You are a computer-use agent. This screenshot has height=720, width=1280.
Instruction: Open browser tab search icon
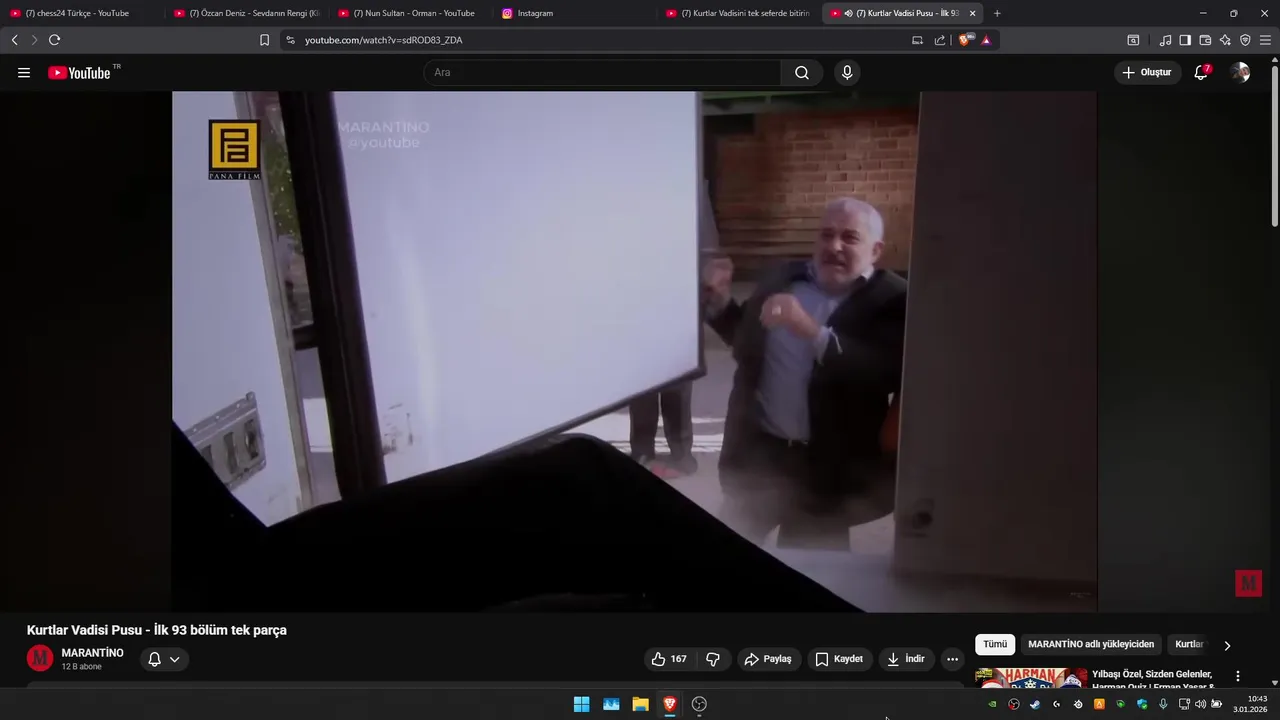tap(1133, 40)
